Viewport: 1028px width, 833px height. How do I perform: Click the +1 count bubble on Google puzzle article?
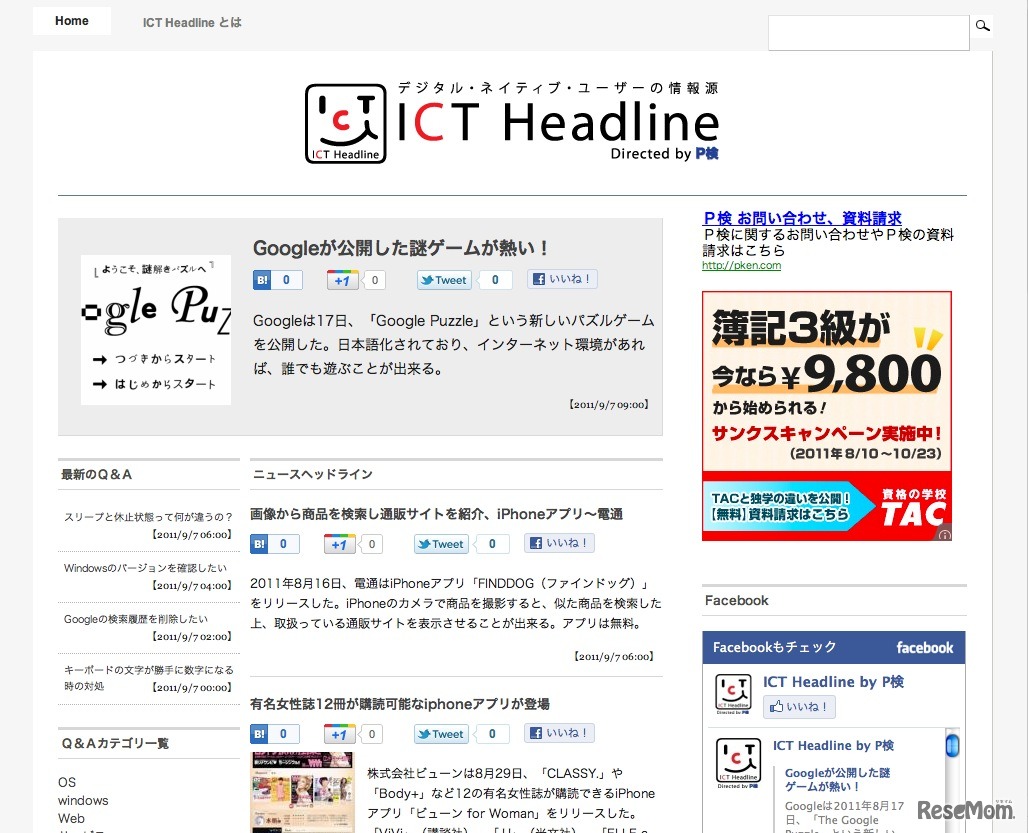click(x=374, y=280)
